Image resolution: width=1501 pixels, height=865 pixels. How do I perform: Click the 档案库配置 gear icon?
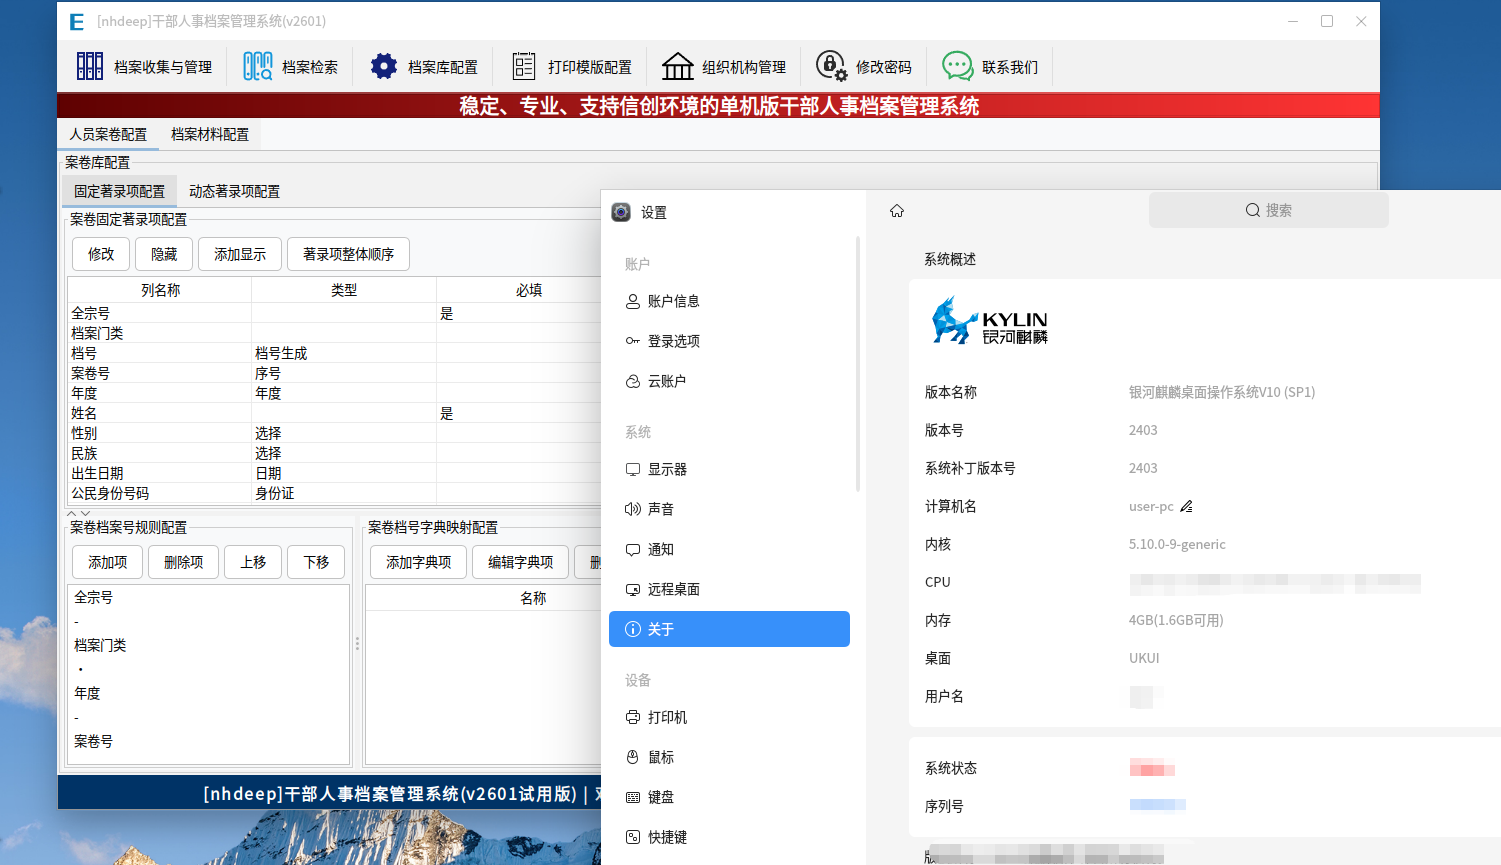pyautogui.click(x=383, y=65)
